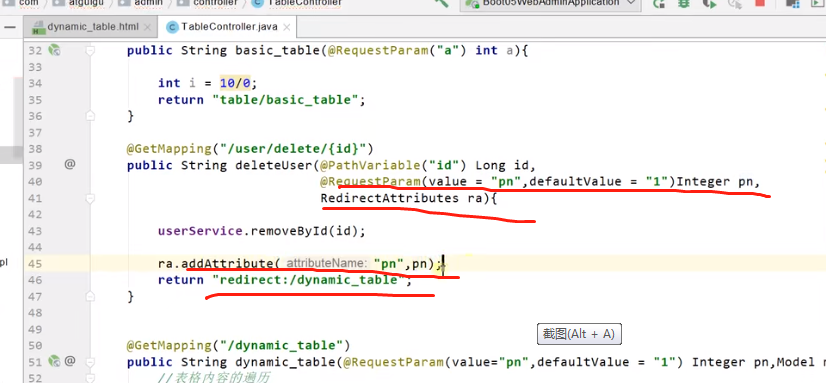The height and width of the screenshot is (383, 826).
Task: Click the web endpoint gutter icon on line 32
Action: pyautogui.click(x=54, y=50)
